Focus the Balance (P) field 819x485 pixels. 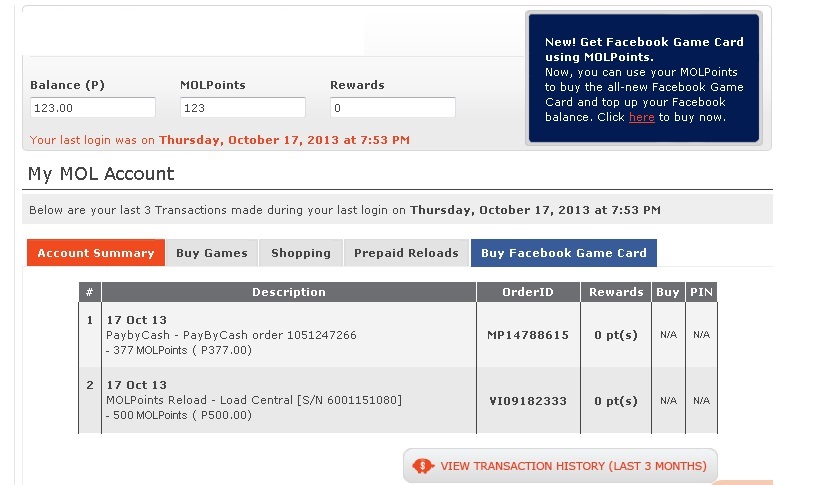coord(92,108)
